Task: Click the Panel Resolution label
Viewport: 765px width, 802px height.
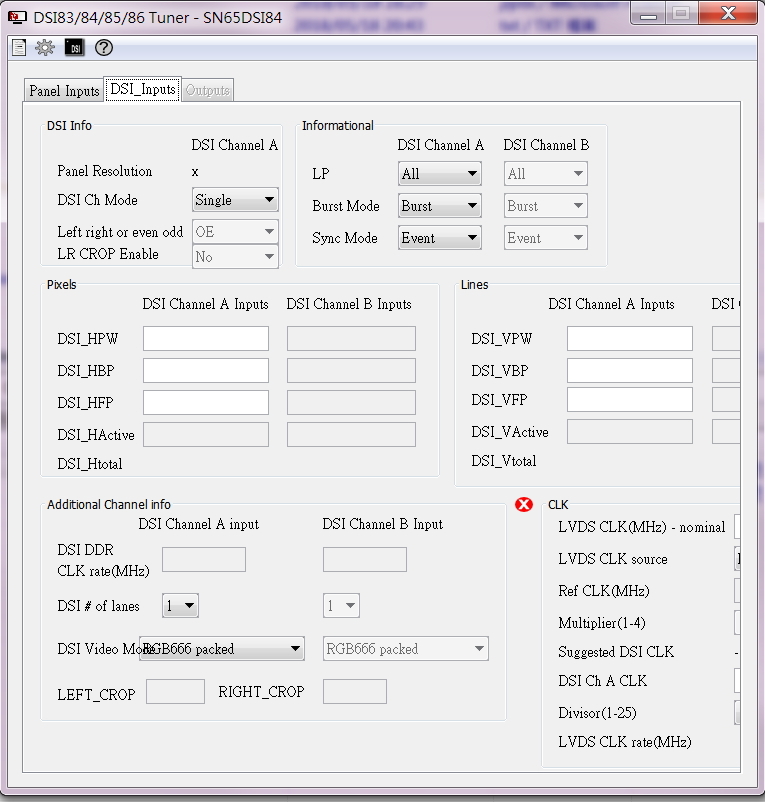Action: pyautogui.click(x=105, y=171)
